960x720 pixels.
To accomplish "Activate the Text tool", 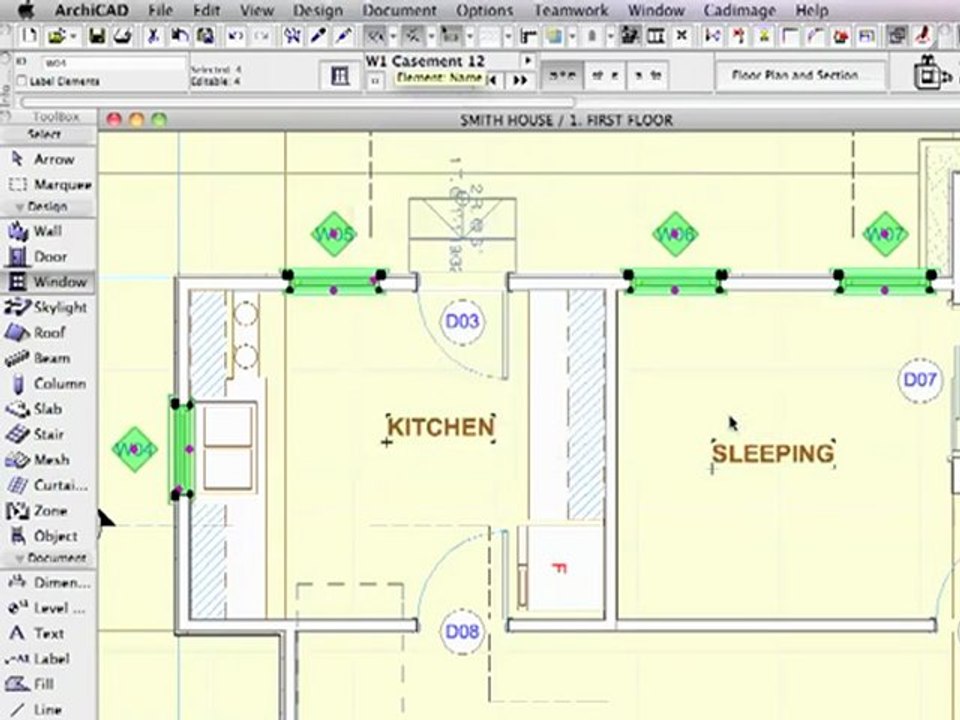I will (x=48, y=633).
